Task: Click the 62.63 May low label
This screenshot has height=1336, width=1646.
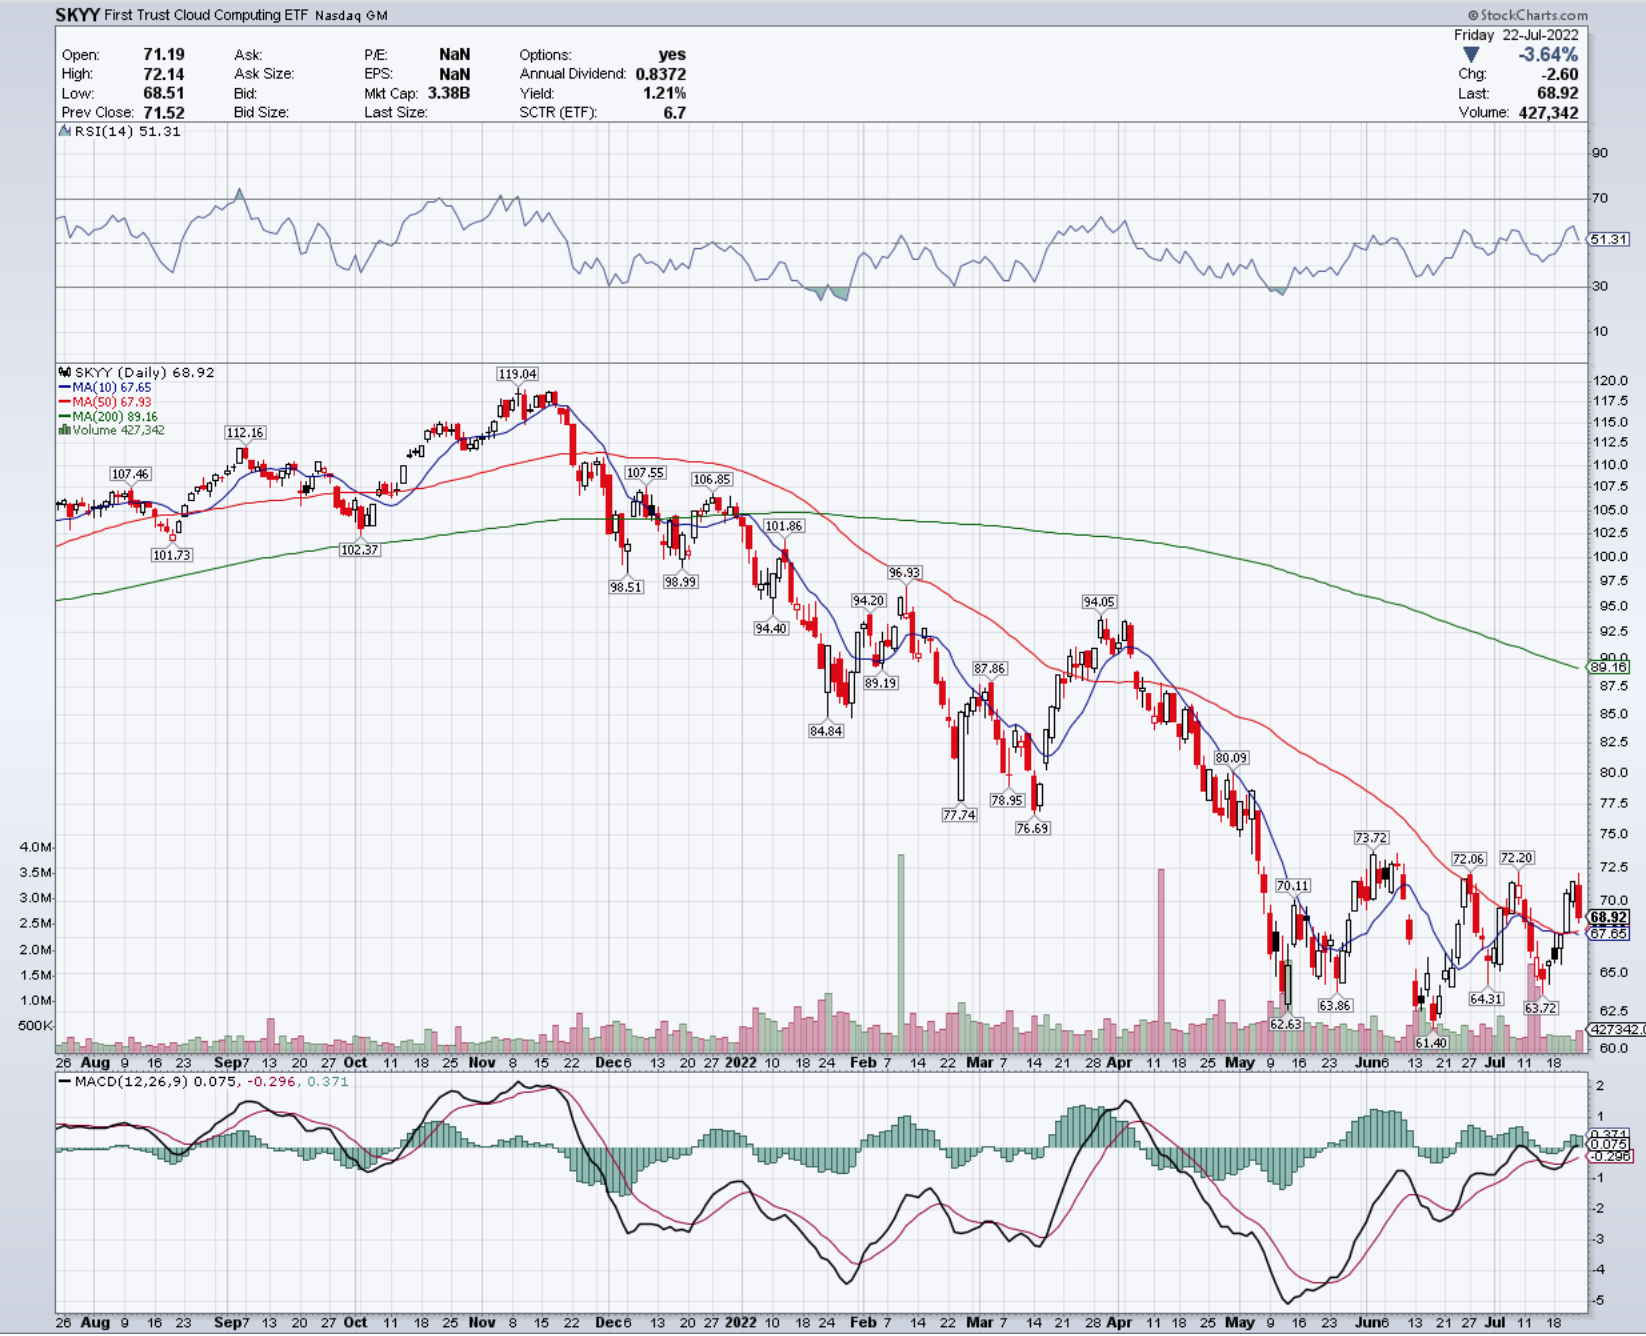Action: coord(1286,1024)
